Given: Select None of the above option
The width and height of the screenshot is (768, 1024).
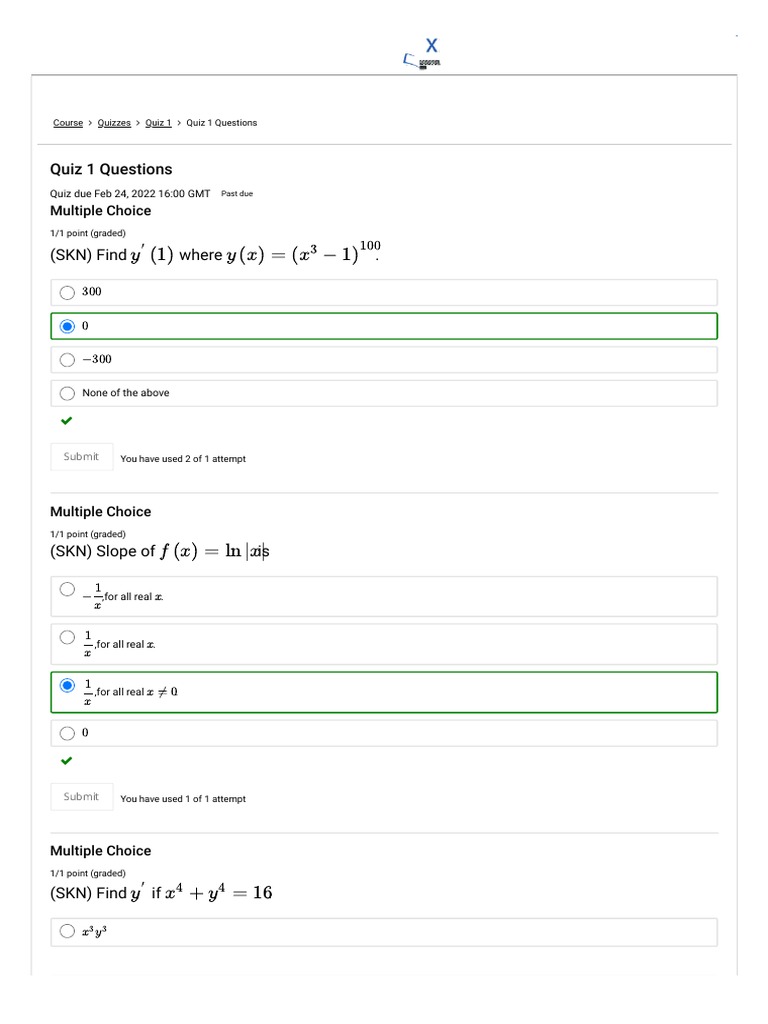Looking at the screenshot, I should coord(67,394).
